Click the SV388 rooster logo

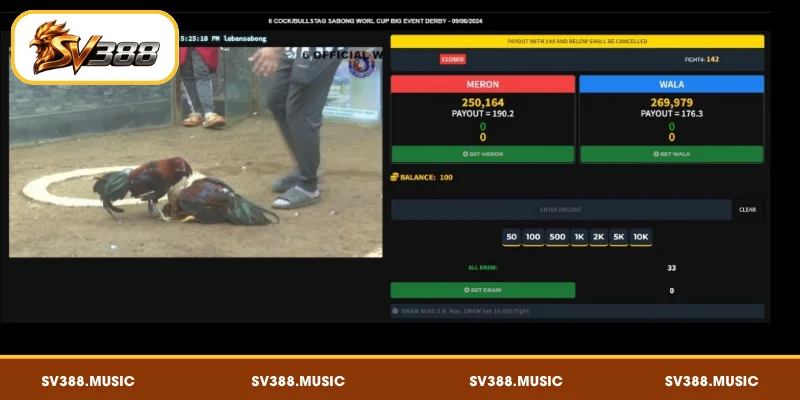95,47
